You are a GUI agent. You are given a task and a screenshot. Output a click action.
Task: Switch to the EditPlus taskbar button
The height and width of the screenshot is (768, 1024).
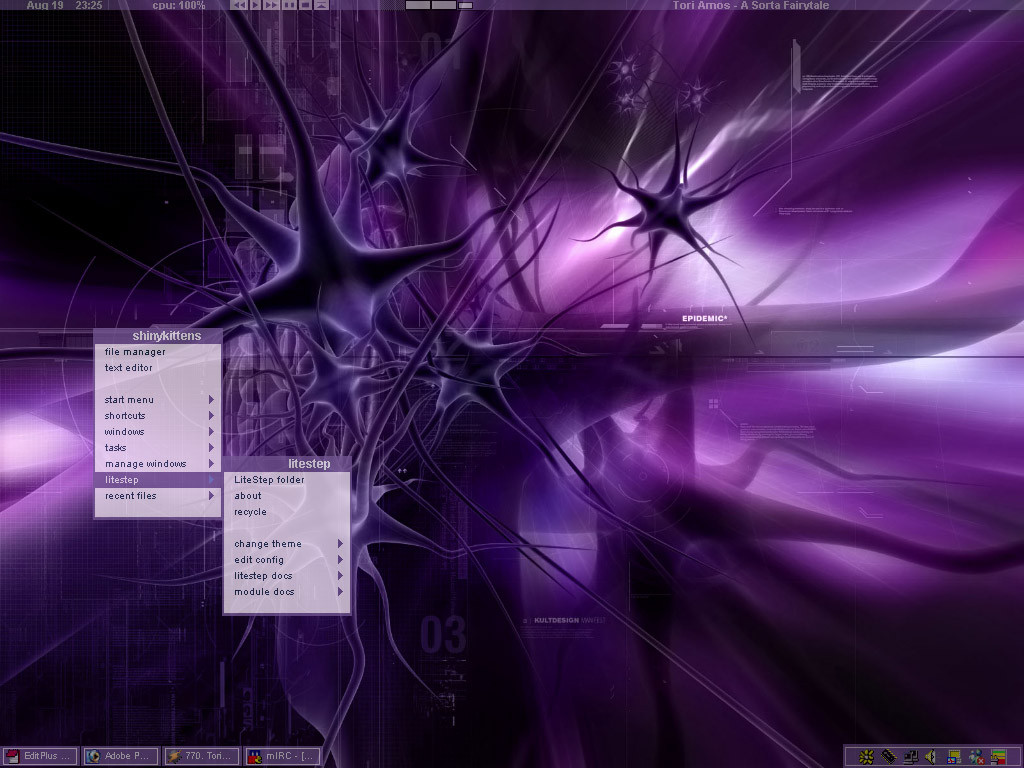coord(40,756)
